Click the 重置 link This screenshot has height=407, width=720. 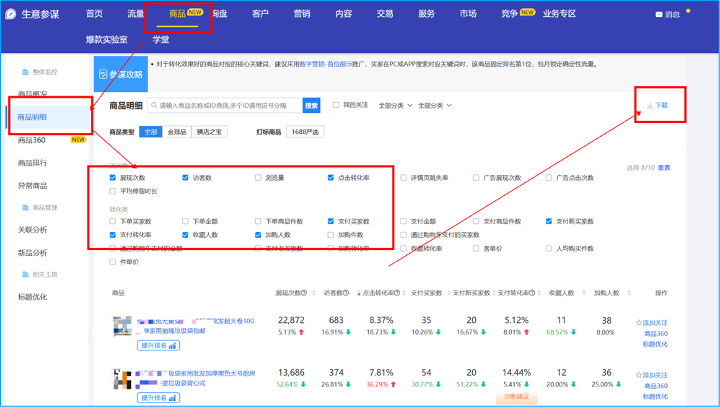click(664, 167)
